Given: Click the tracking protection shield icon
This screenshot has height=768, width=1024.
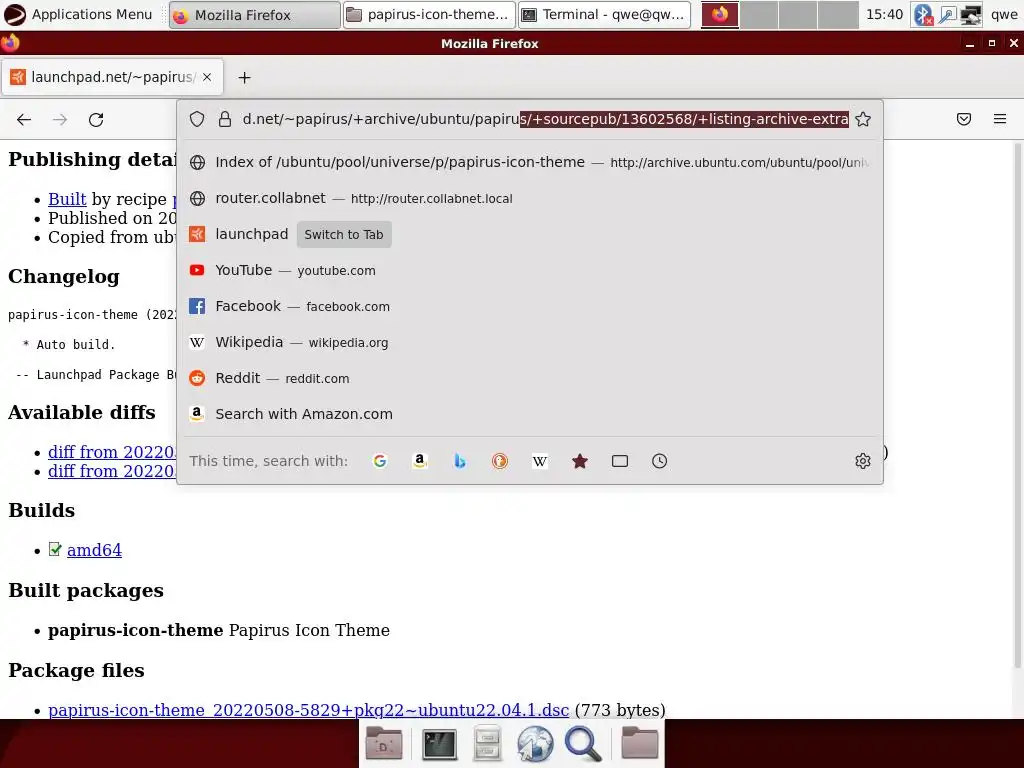Looking at the screenshot, I should pyautogui.click(x=197, y=119).
